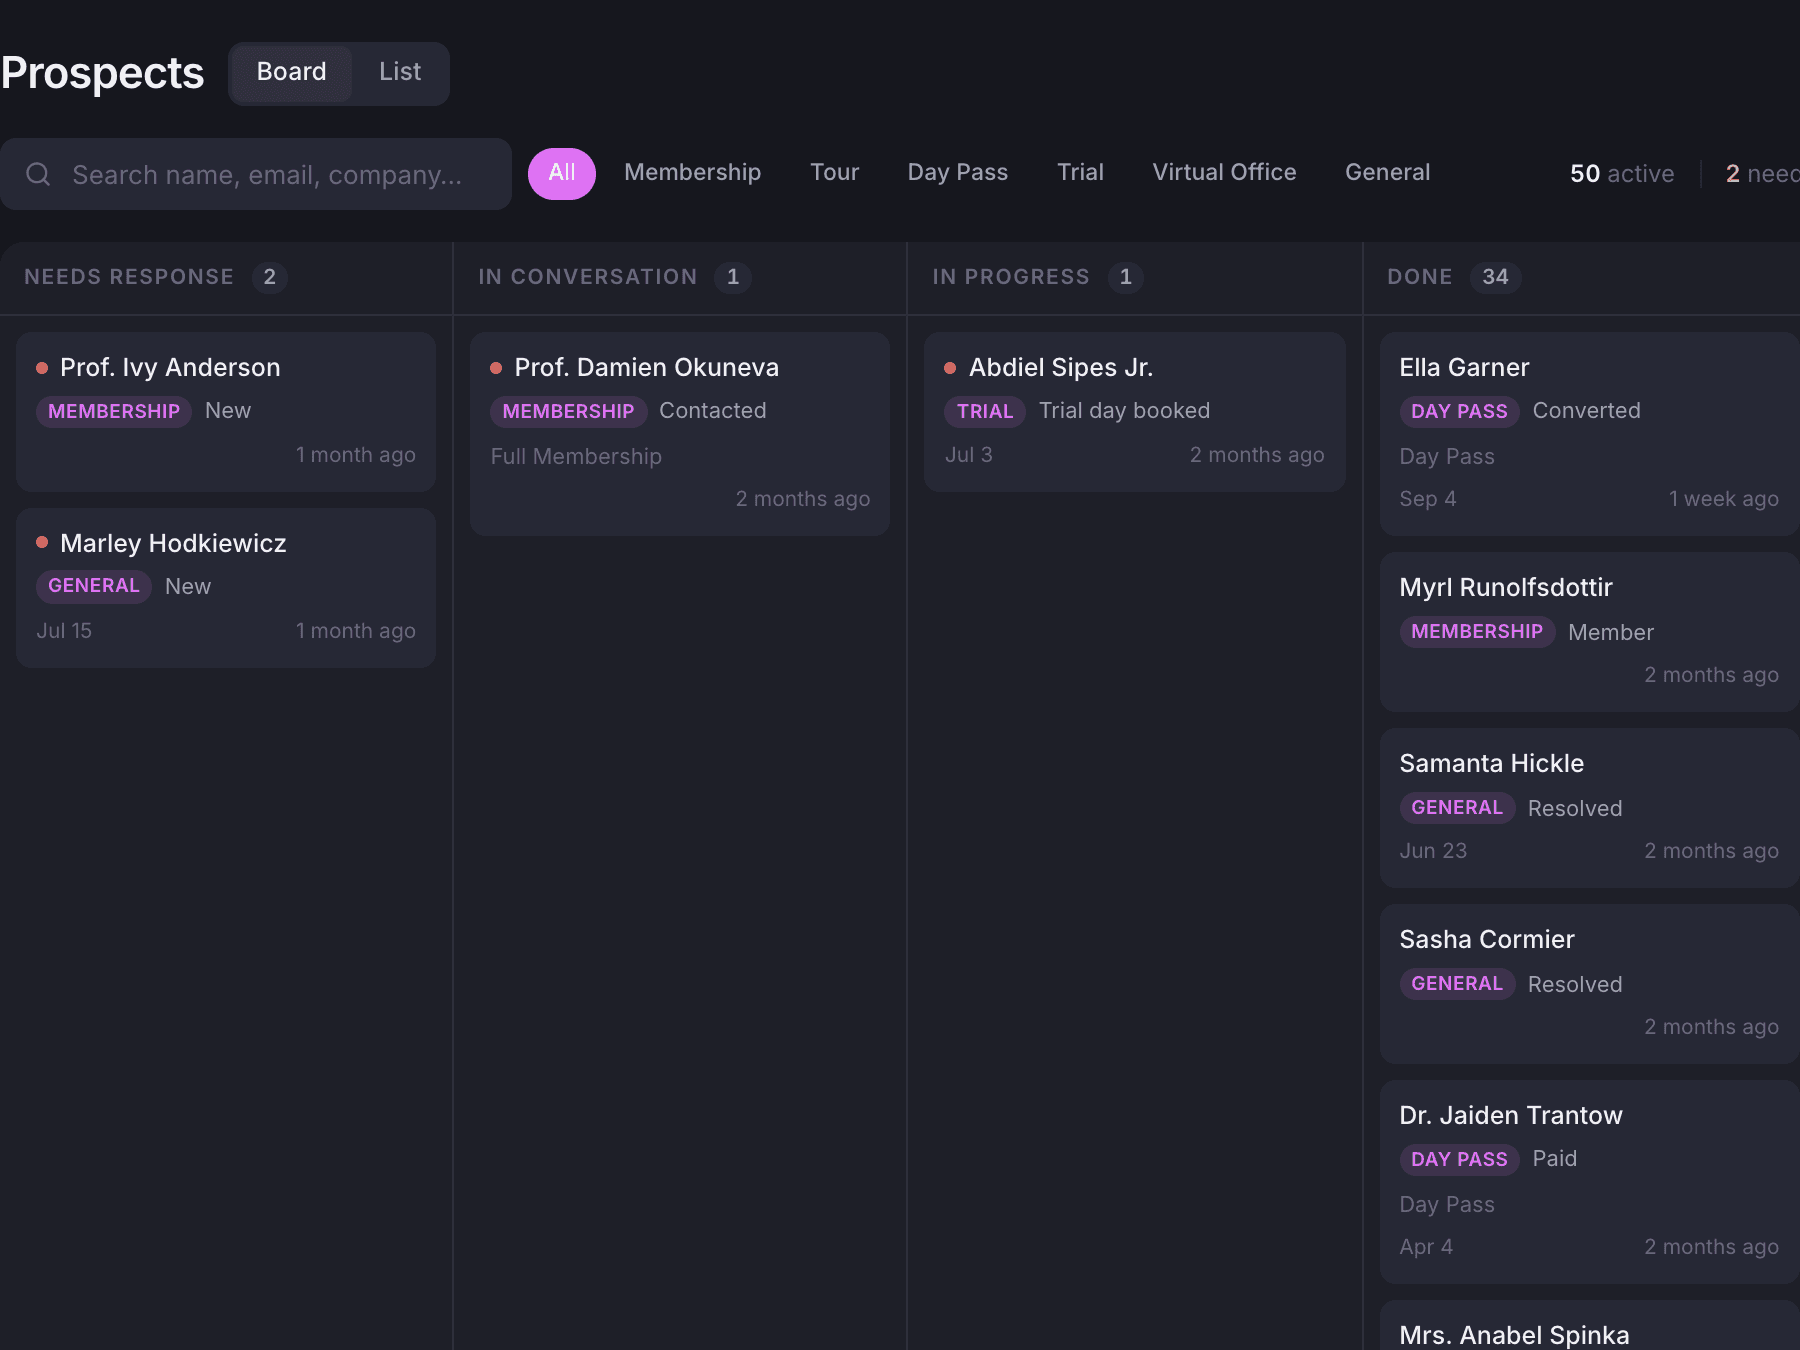Click the Done count badge 34
This screenshot has height=1350, width=1800.
click(1495, 277)
